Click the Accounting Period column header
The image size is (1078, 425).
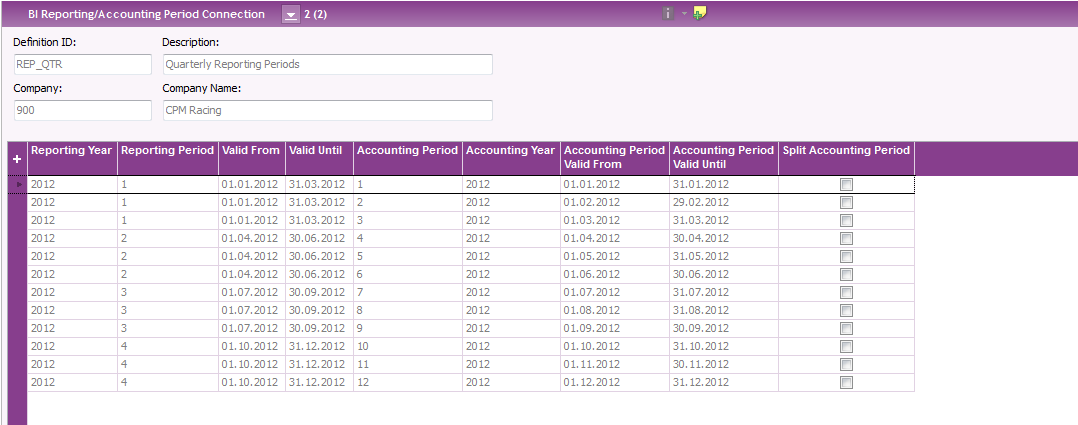(407, 150)
